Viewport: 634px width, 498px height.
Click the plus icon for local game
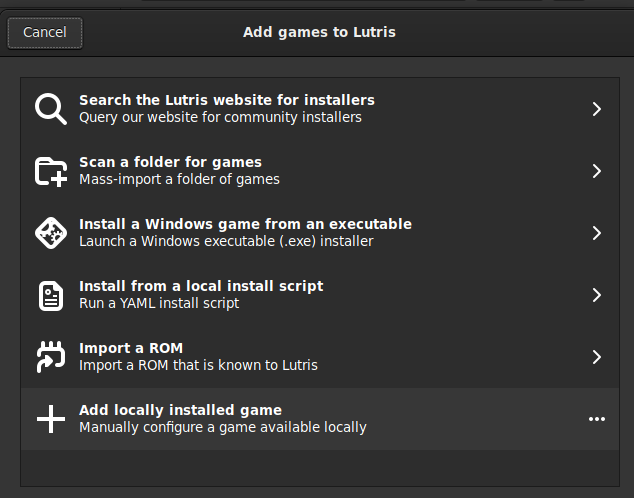50,419
